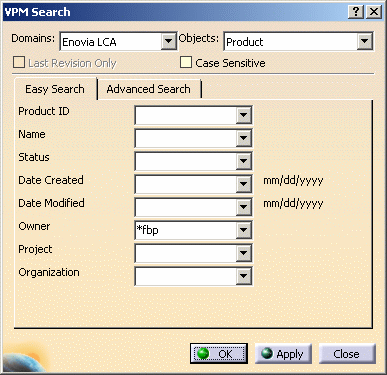Expand the Project dropdown arrow

[x=244, y=253]
